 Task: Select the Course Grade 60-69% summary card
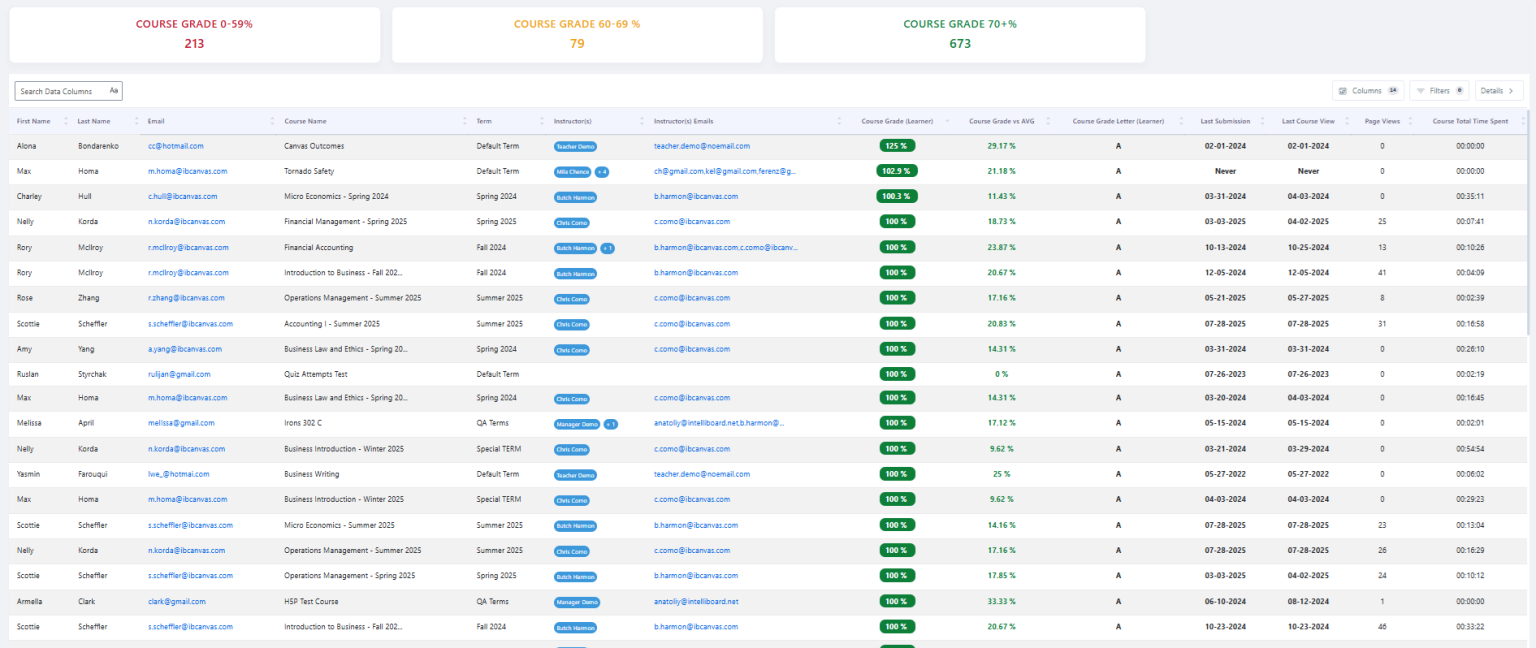point(577,35)
